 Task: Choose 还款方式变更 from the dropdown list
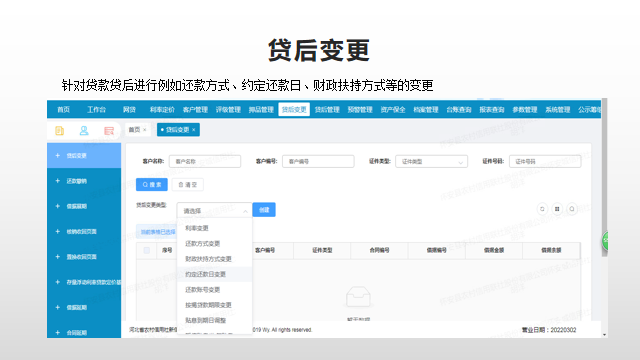point(215,244)
